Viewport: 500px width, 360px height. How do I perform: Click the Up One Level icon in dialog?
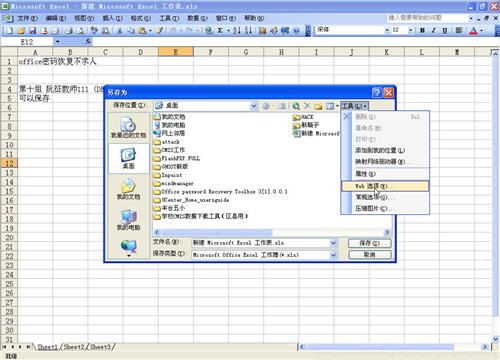(x=282, y=106)
